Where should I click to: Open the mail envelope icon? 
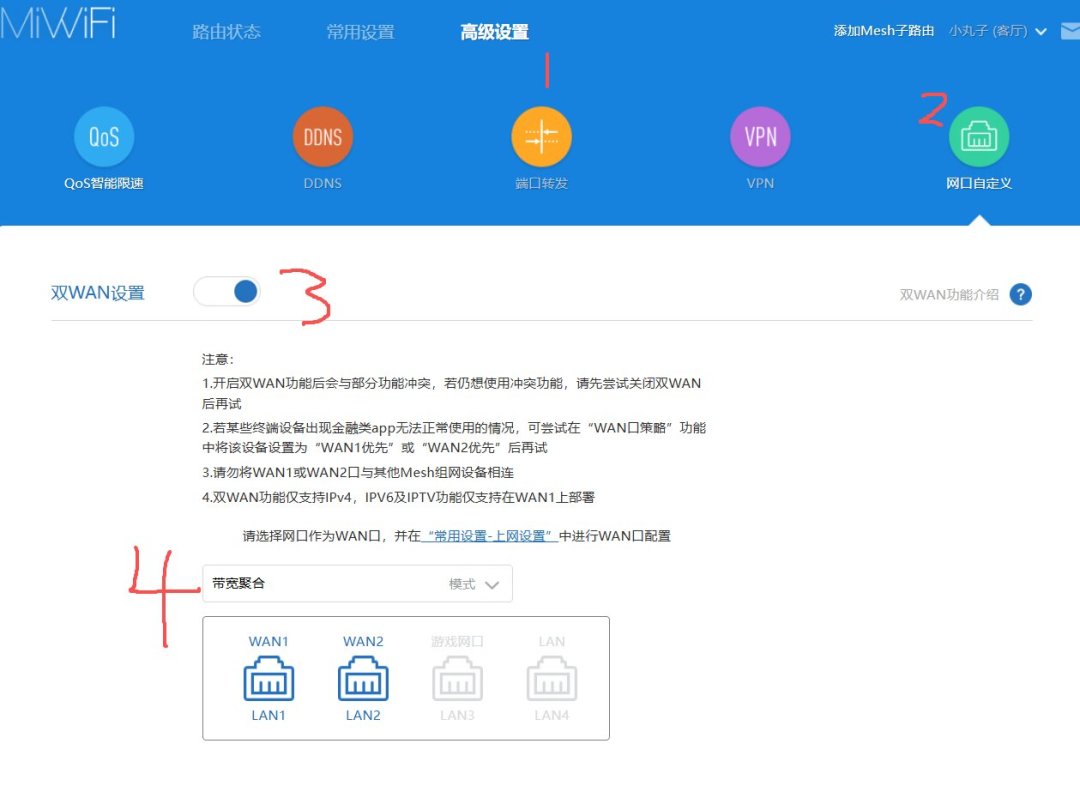[x=1070, y=31]
